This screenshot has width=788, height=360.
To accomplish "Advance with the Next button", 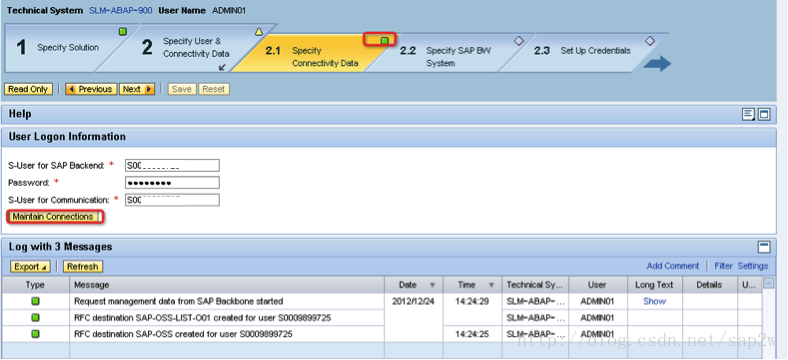I will (x=137, y=89).
